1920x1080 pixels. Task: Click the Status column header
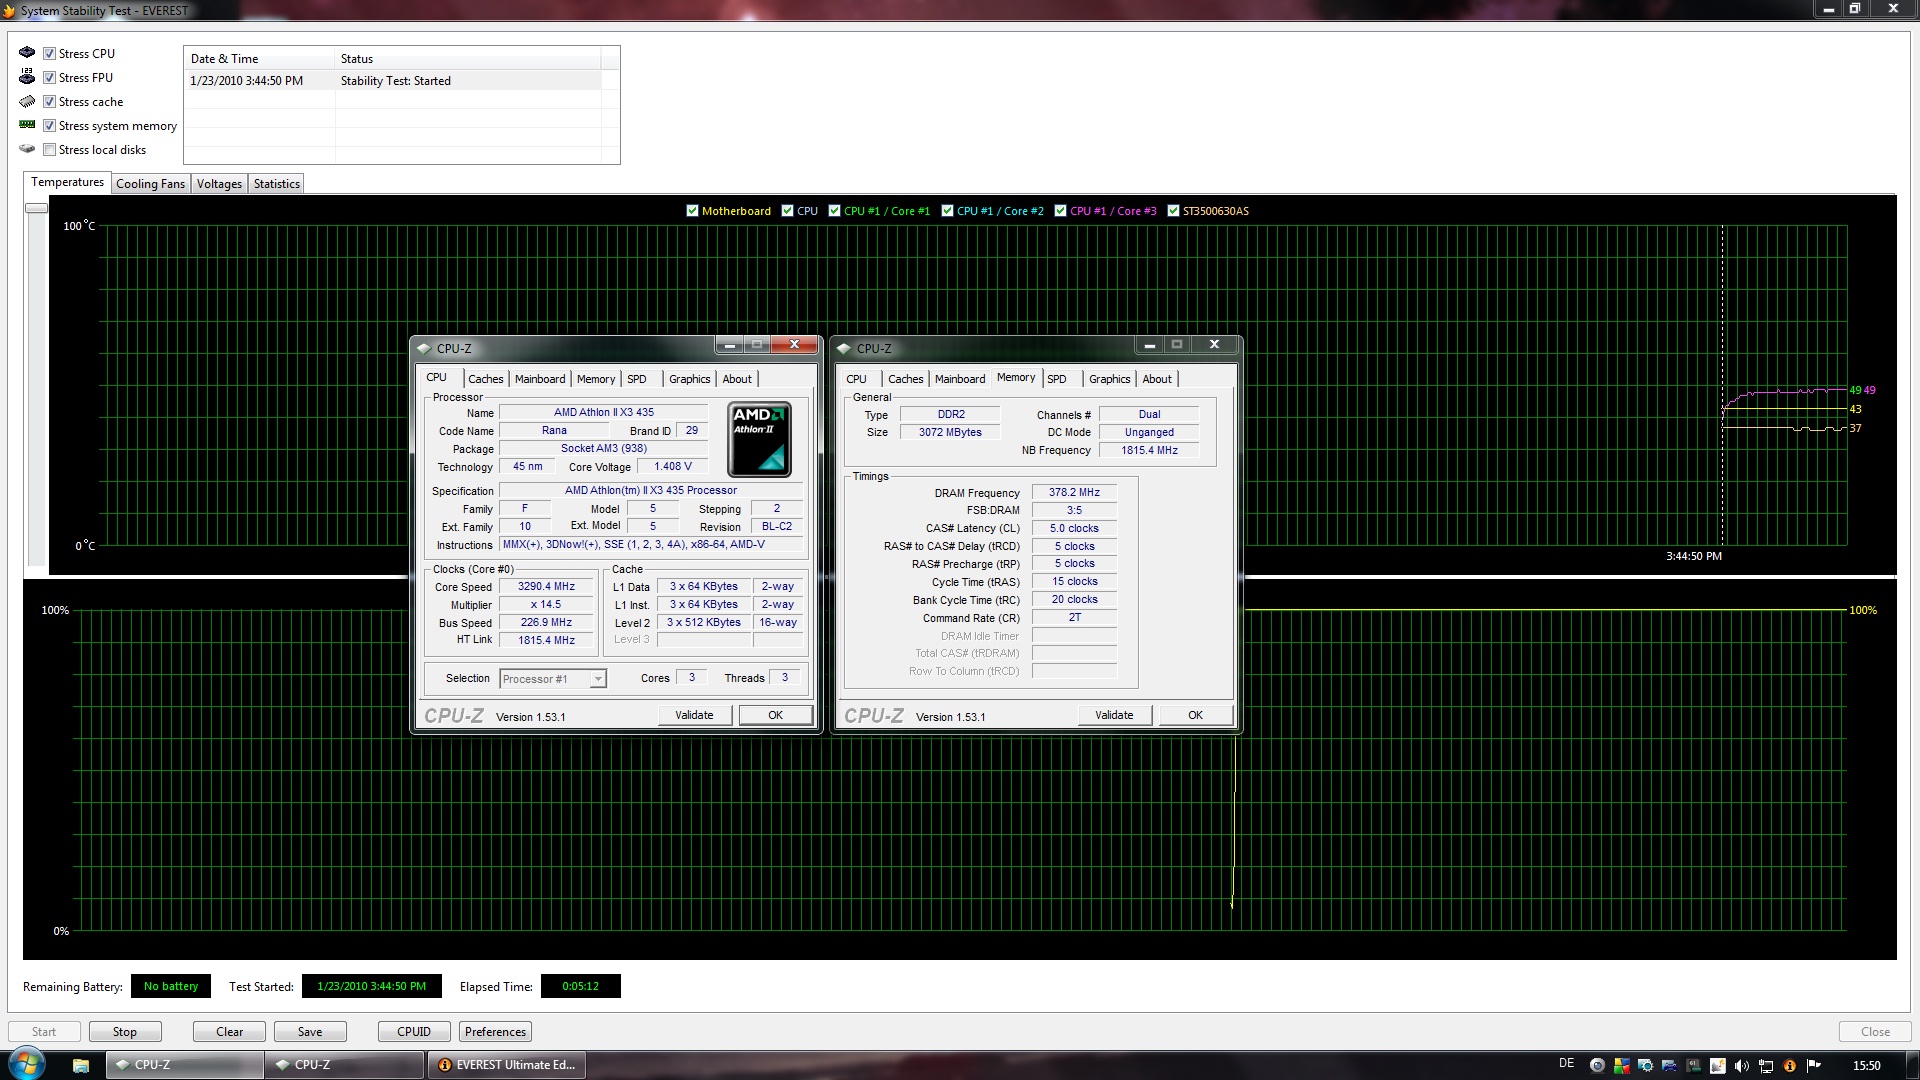click(x=468, y=58)
